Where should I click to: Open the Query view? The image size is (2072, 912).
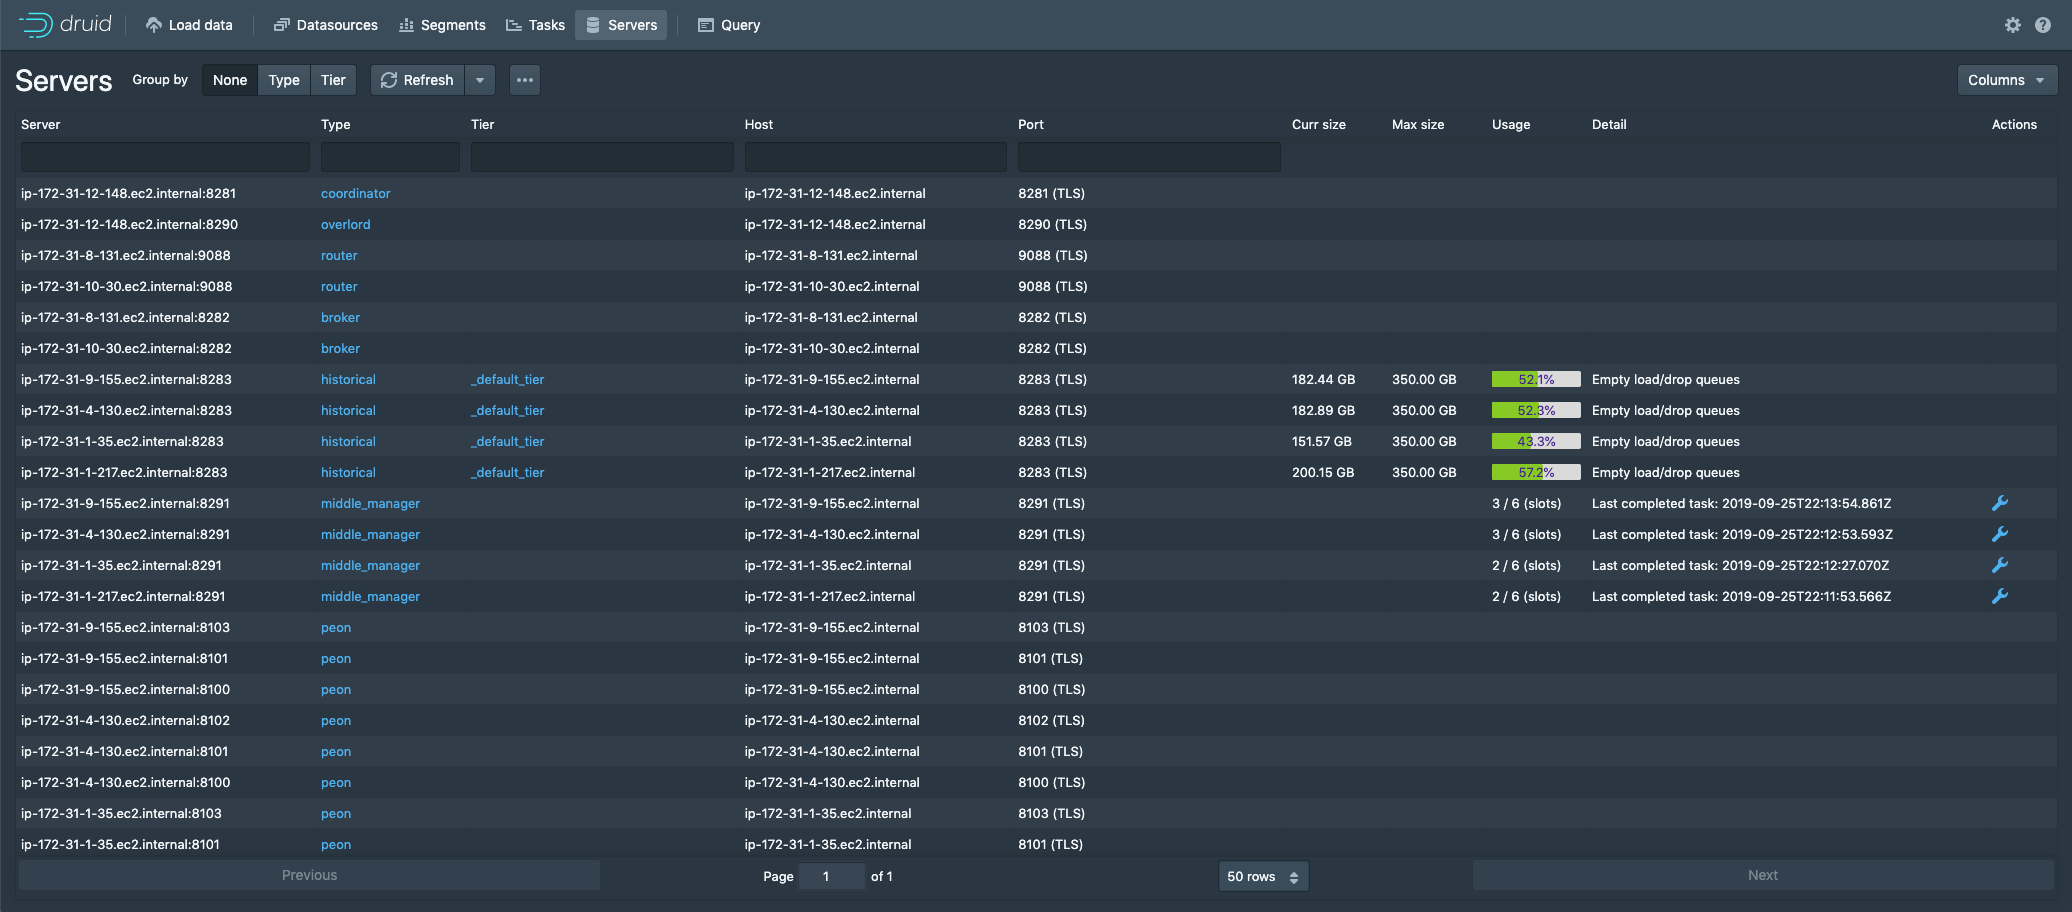(729, 25)
